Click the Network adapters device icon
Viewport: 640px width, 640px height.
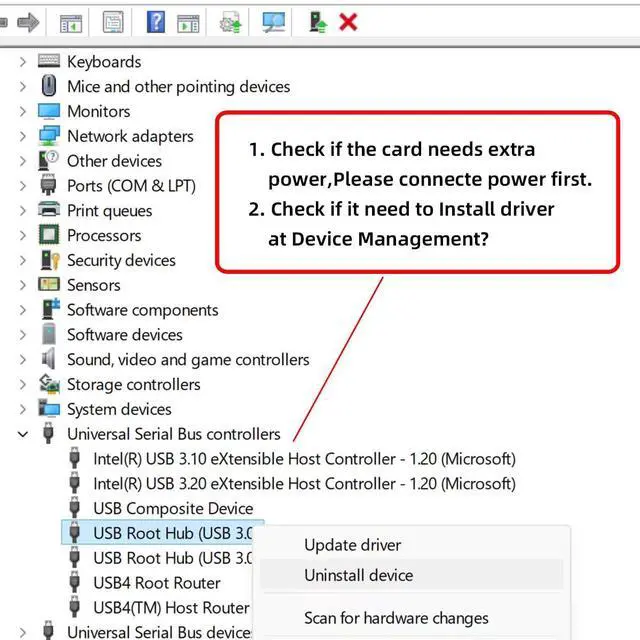pyautogui.click(x=49, y=136)
